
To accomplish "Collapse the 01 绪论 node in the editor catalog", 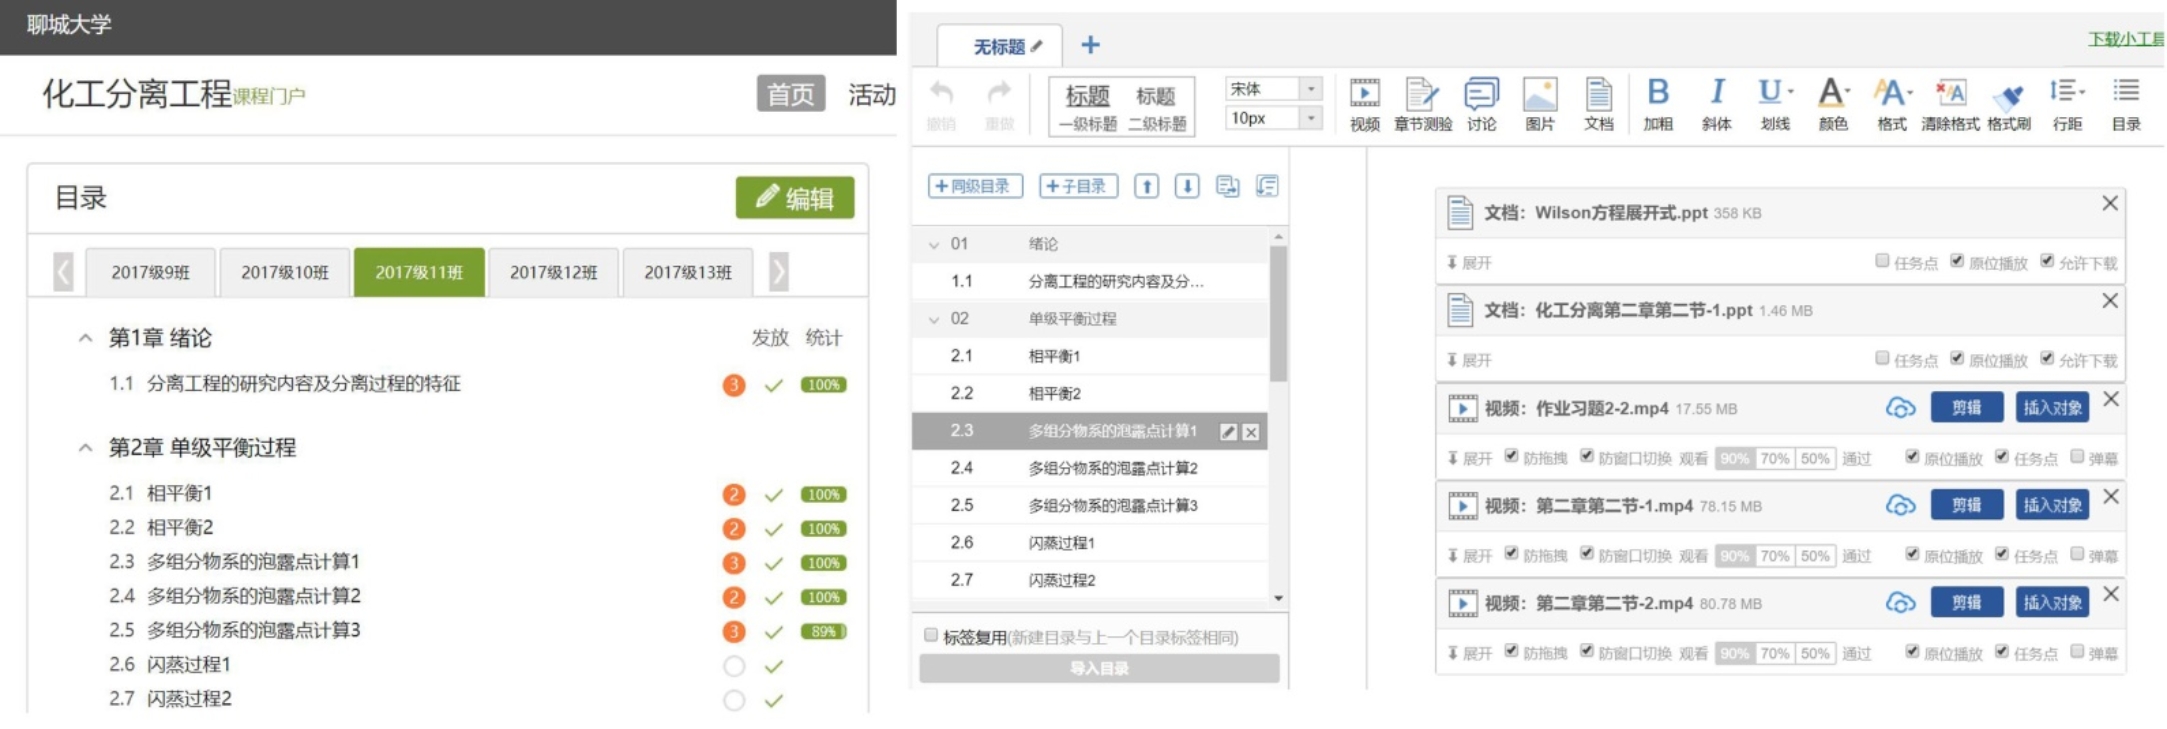I will click(934, 244).
